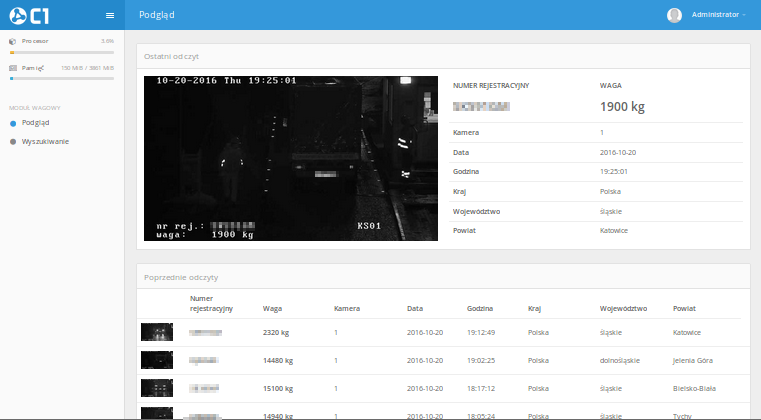761x420 pixels.
Task: Click the Procesor cube icon
Action: [x=13, y=41]
